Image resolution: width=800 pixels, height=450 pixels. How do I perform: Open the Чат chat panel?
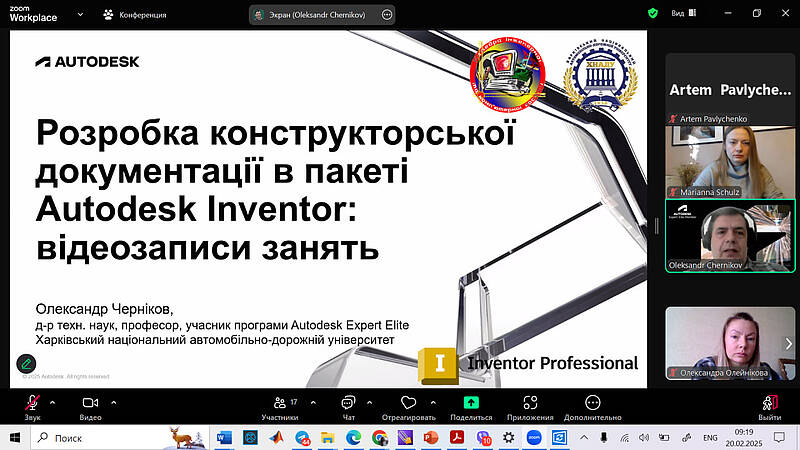point(348,408)
